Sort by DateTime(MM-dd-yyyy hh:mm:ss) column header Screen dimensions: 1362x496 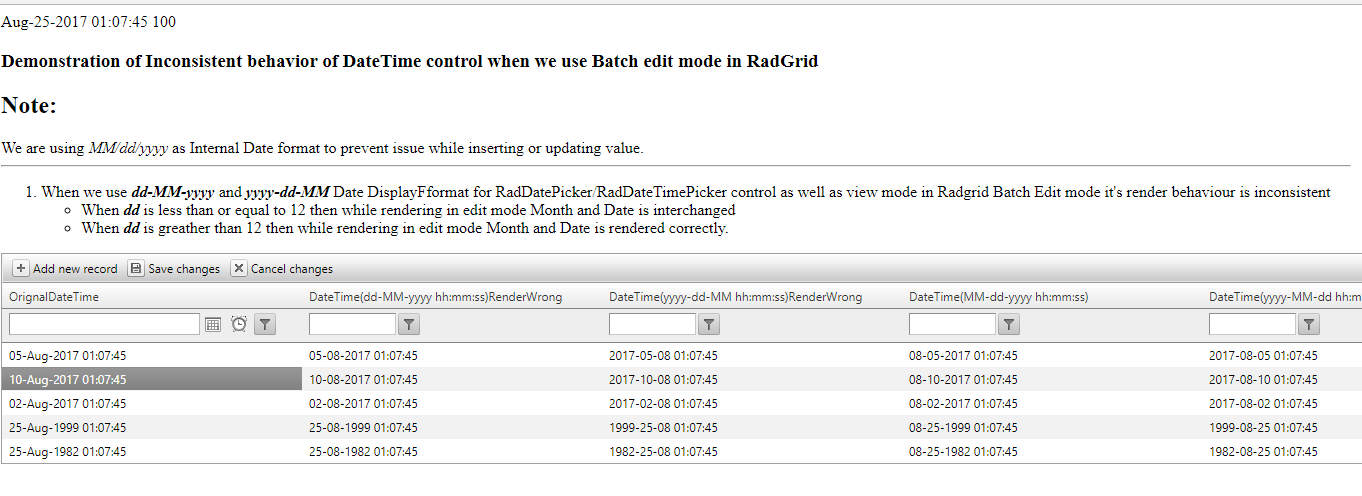point(998,297)
